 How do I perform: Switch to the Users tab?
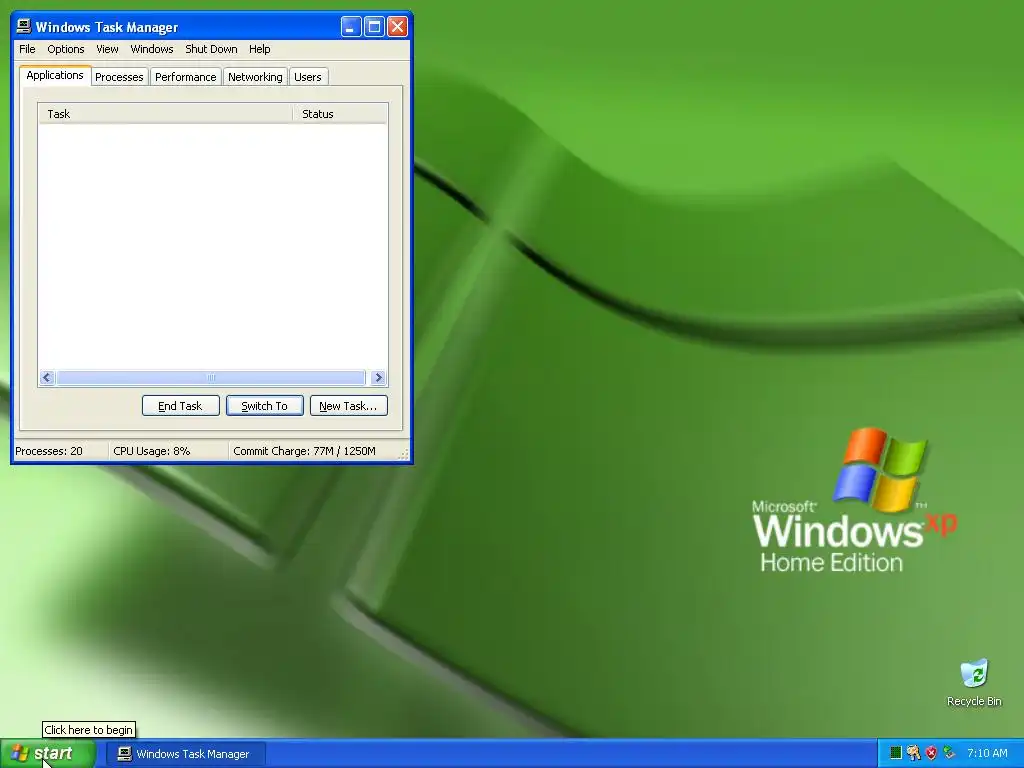pyautogui.click(x=308, y=77)
